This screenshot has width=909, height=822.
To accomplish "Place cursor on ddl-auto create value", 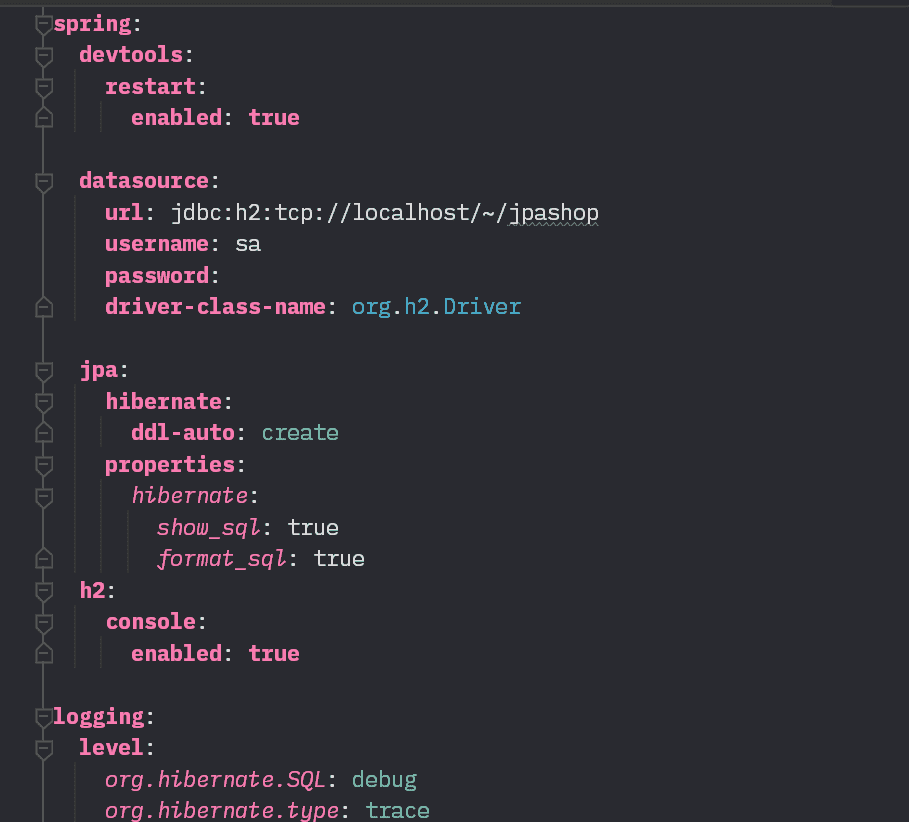I will 300,433.
